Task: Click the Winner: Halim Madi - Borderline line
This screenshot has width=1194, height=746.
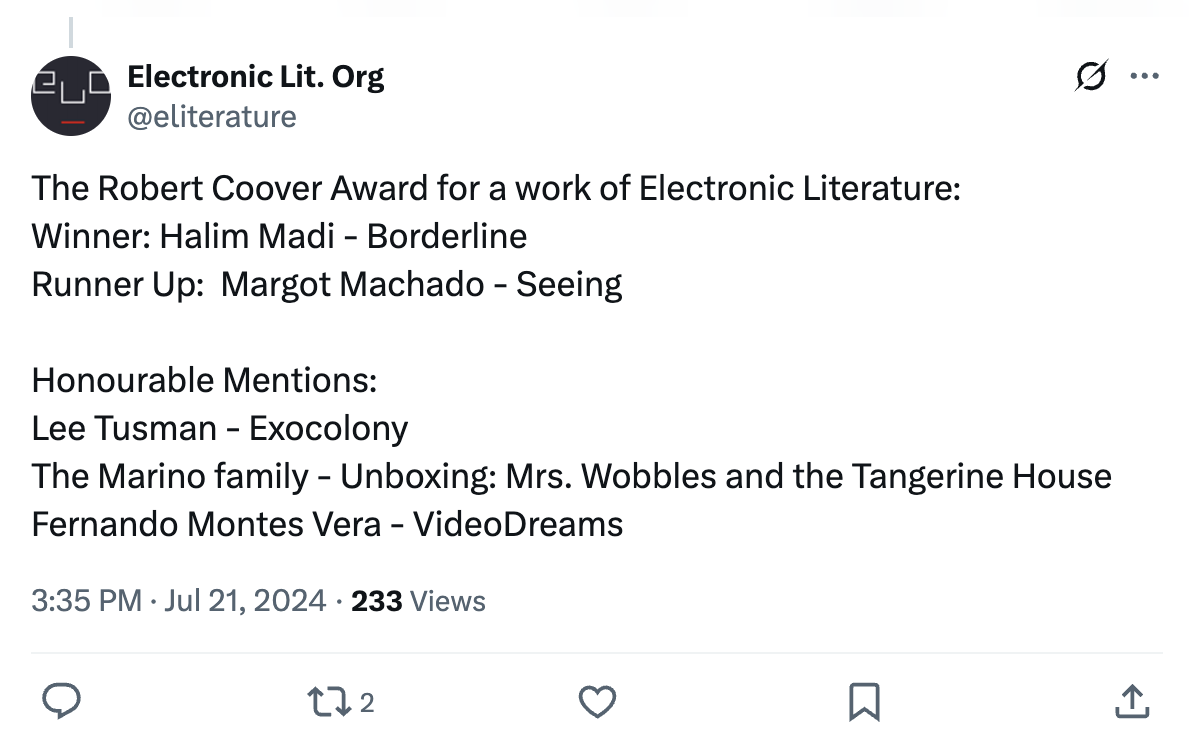Action: [x=279, y=236]
